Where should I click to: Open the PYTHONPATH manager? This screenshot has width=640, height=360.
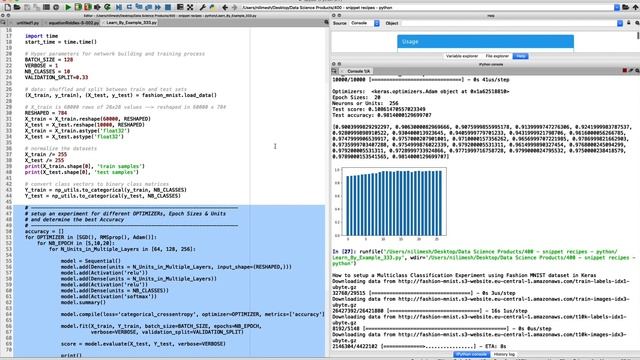point(212,7)
